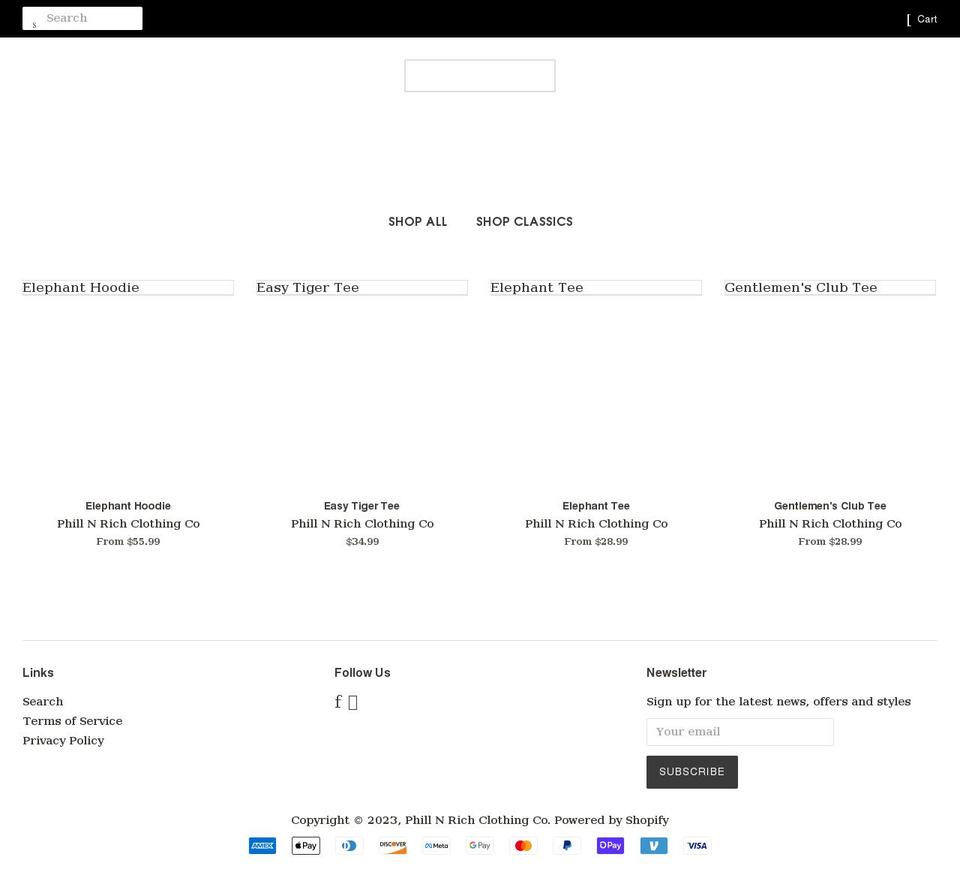Click the bold Easy Tiger Tee product title

362,506
